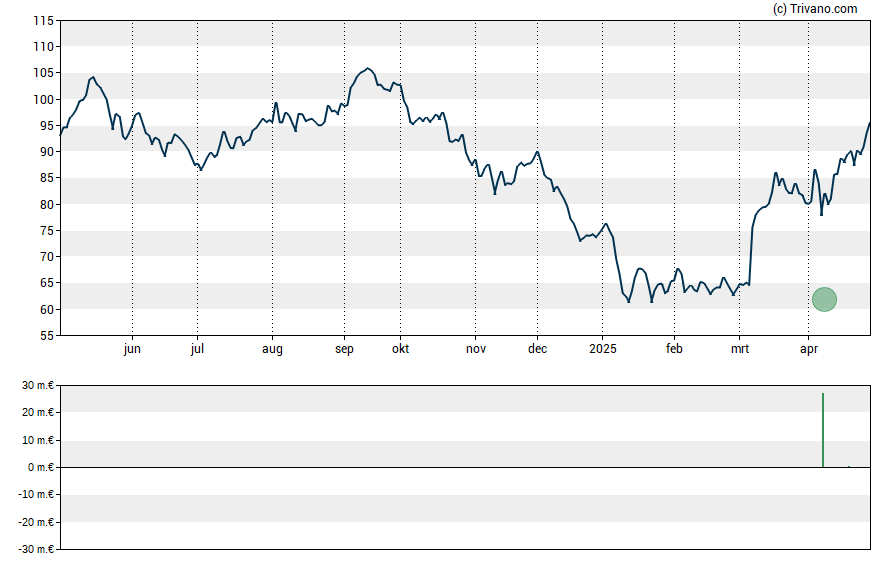Click the tall green volume bar in April
The height and width of the screenshot is (565, 888).
click(823, 430)
